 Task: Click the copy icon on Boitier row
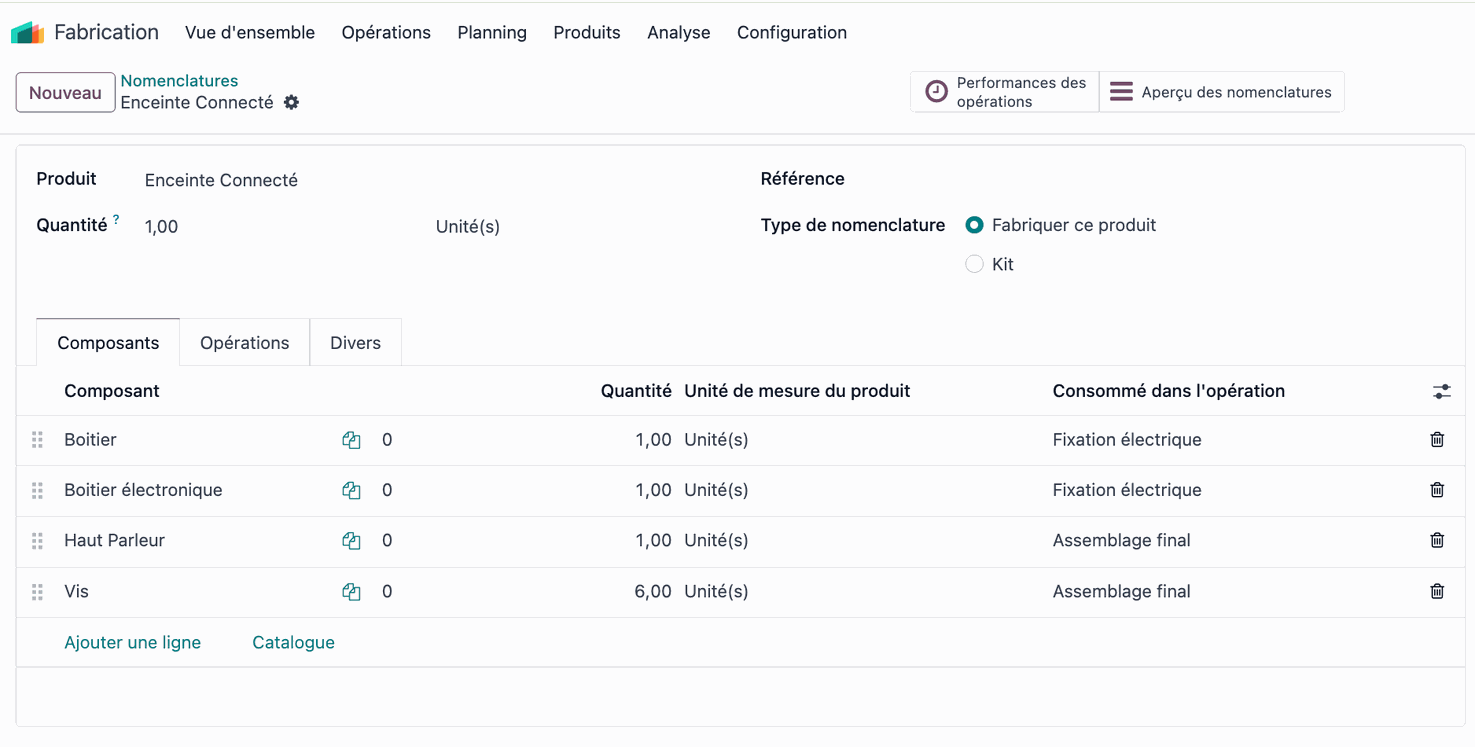pos(351,440)
